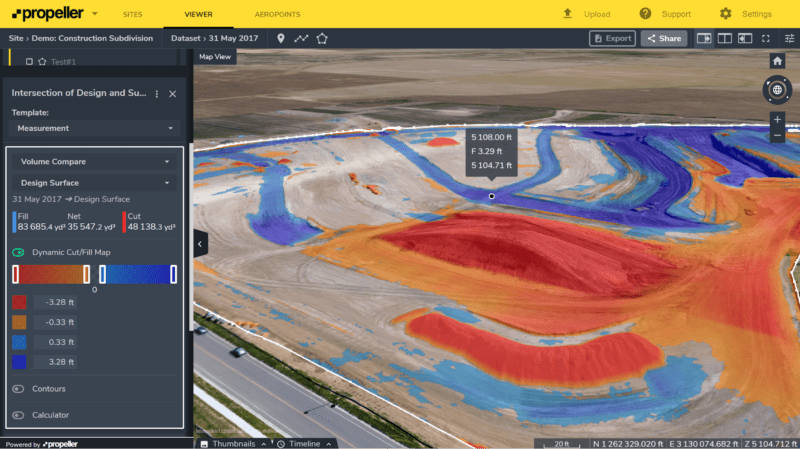Image resolution: width=800 pixels, height=449 pixels.
Task: Click the Map View label tab
Action: click(x=215, y=57)
